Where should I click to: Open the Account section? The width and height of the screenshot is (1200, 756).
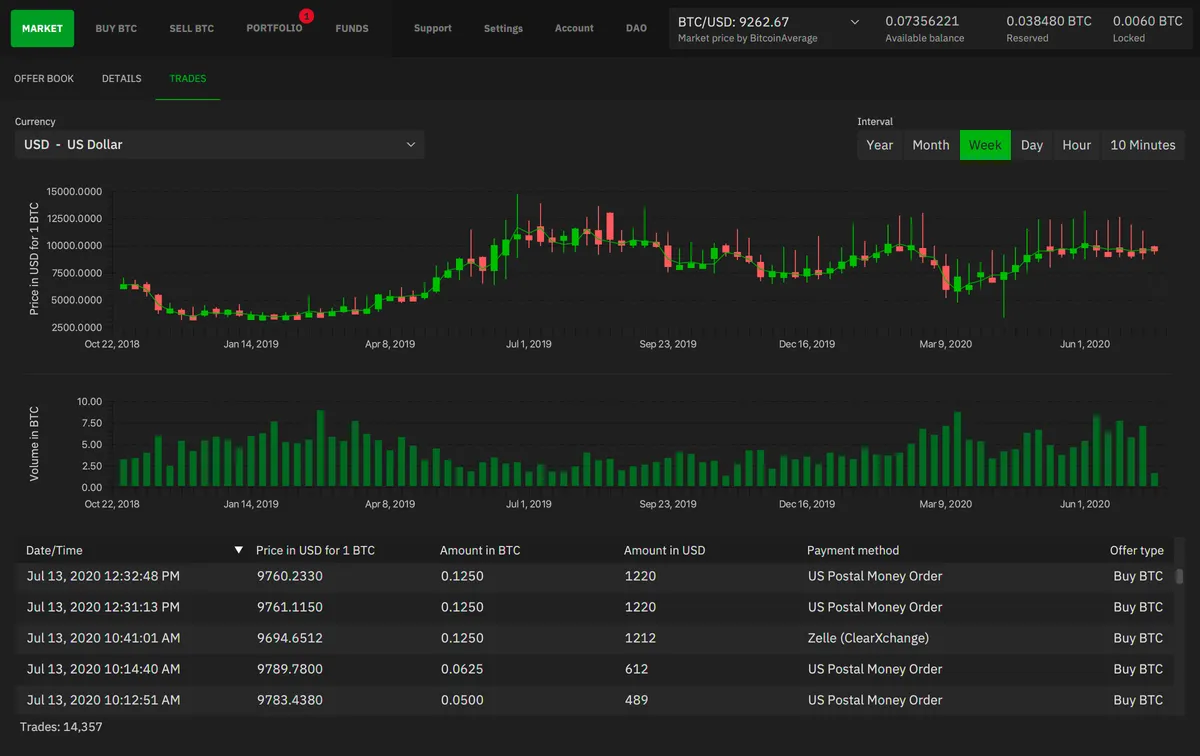[573, 28]
